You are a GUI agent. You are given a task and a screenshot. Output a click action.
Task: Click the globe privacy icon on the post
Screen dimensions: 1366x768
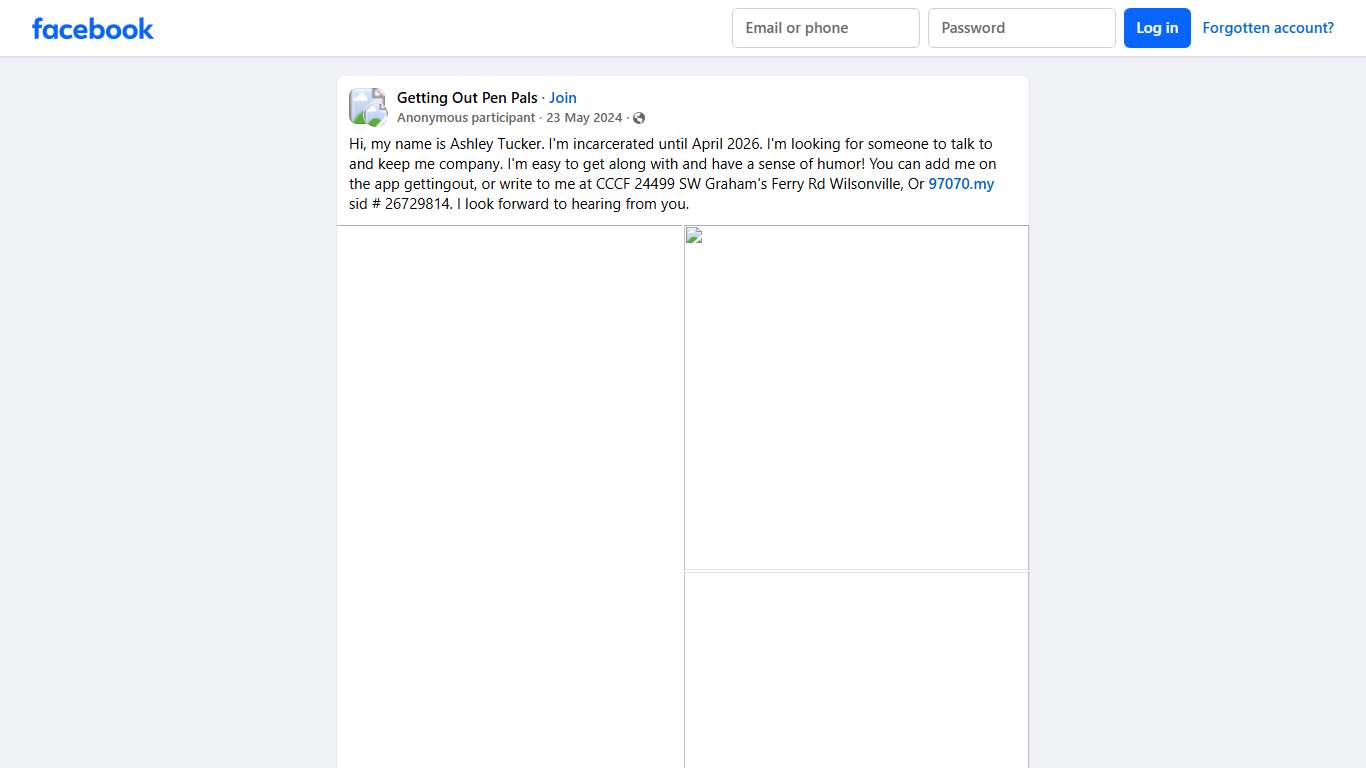pos(639,117)
